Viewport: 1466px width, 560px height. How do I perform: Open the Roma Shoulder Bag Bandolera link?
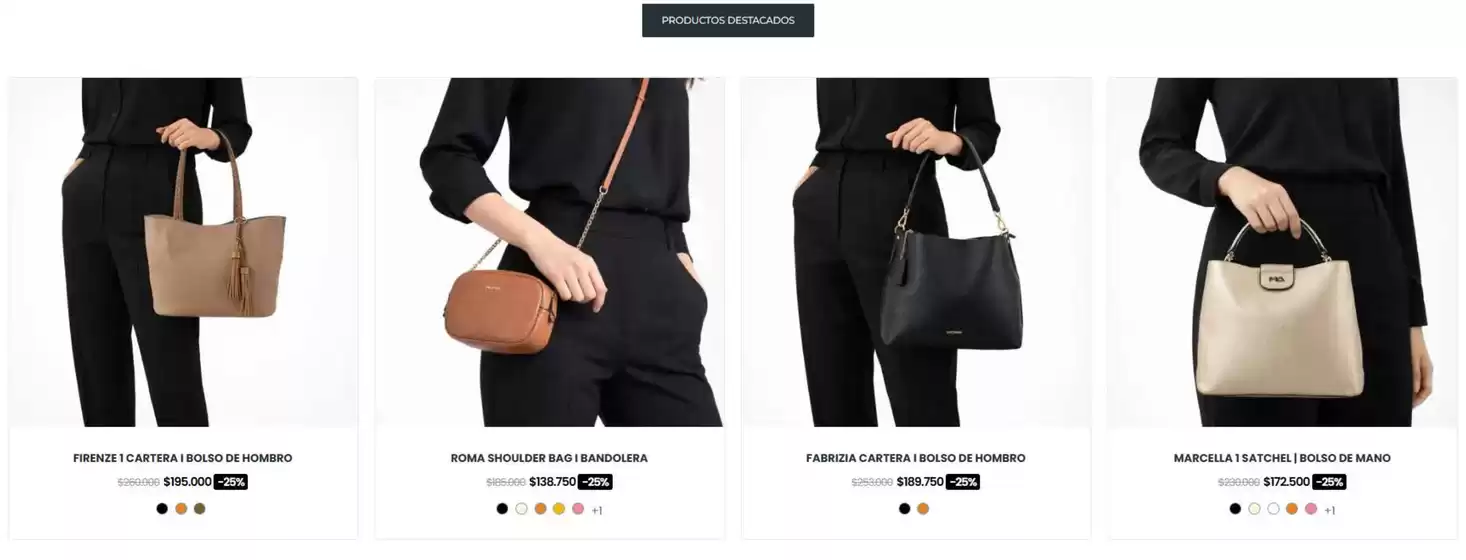pyautogui.click(x=549, y=458)
